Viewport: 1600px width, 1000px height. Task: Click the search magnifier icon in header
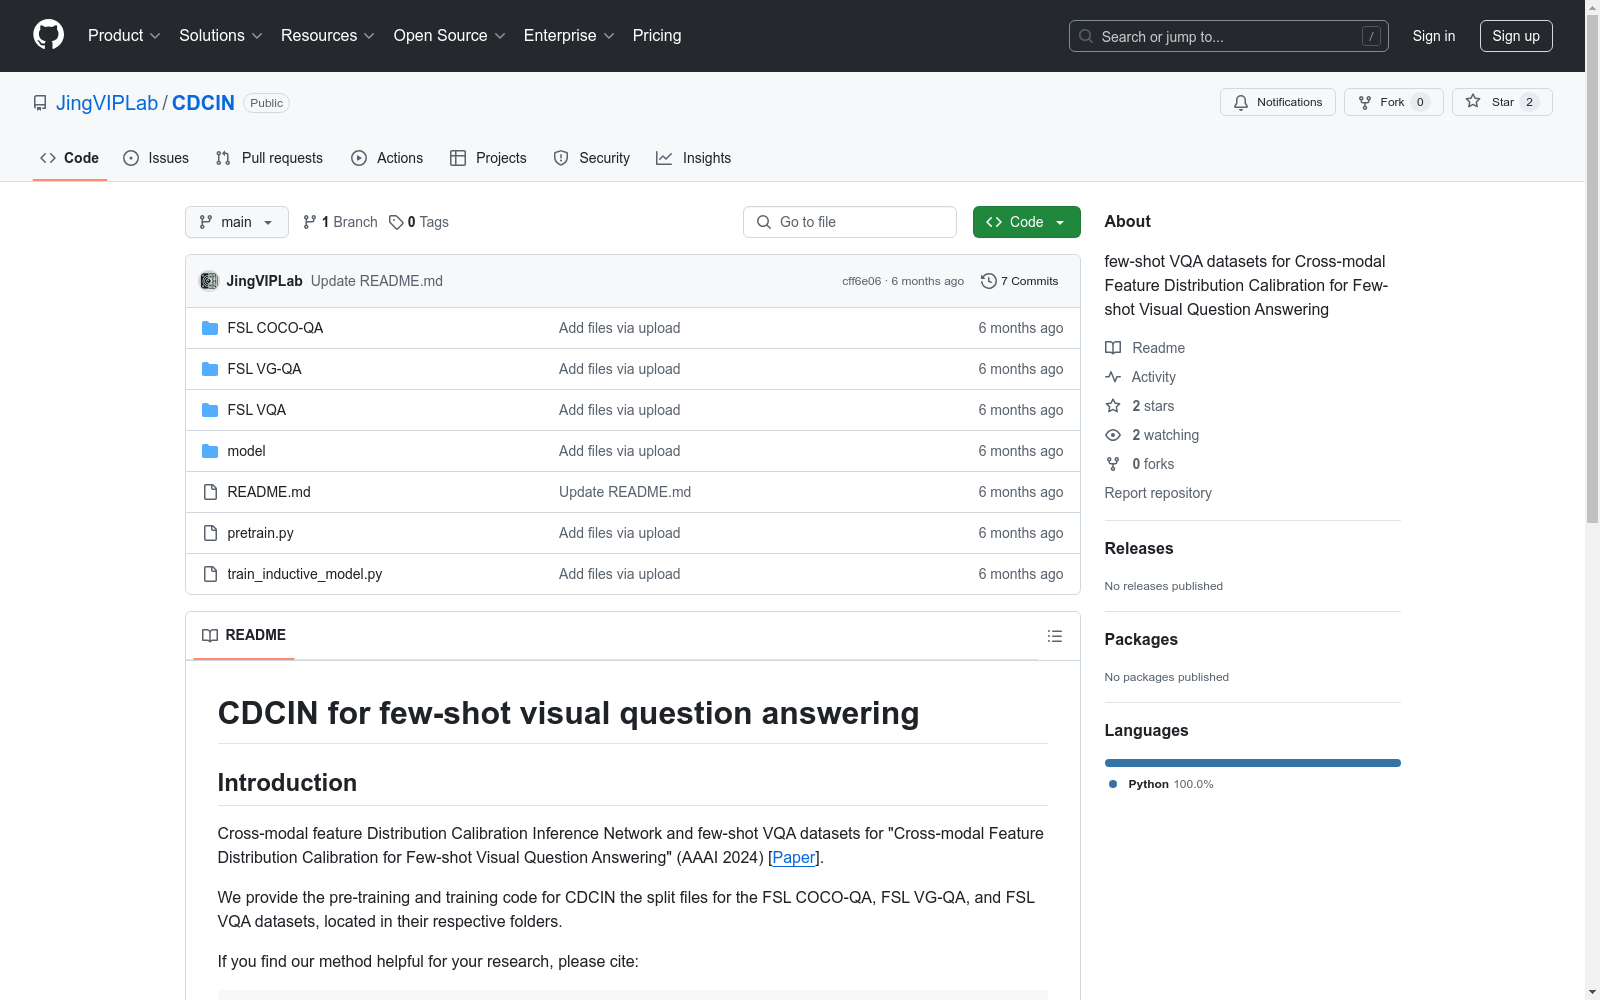tap(1086, 36)
